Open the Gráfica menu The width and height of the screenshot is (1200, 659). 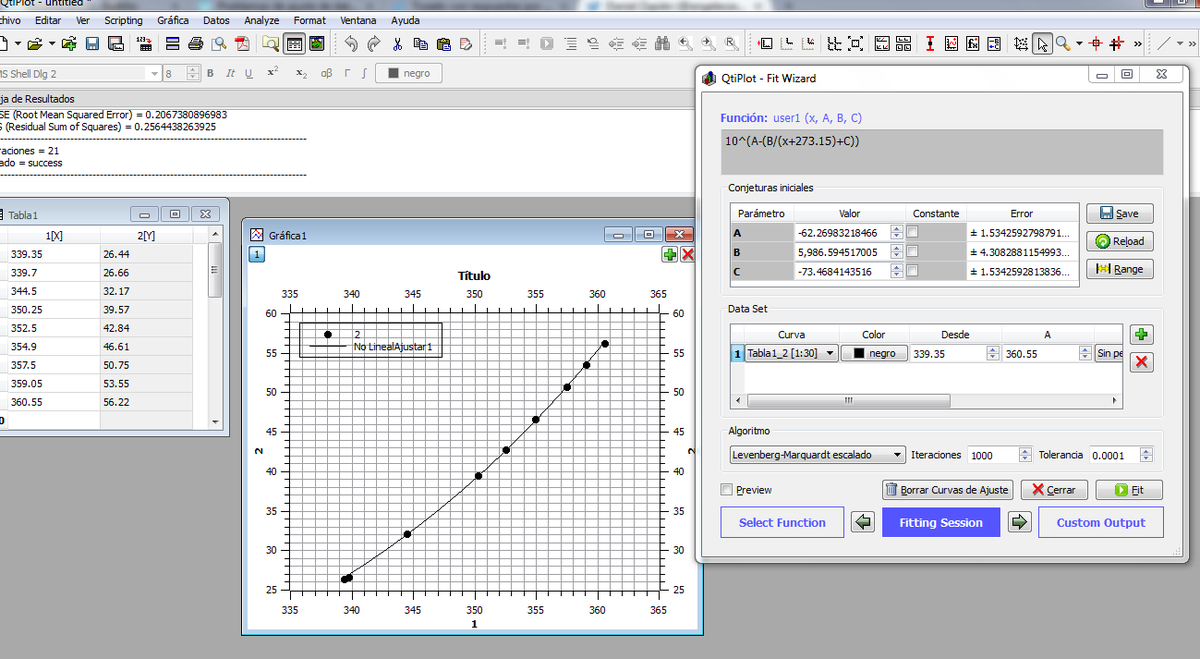(x=173, y=20)
